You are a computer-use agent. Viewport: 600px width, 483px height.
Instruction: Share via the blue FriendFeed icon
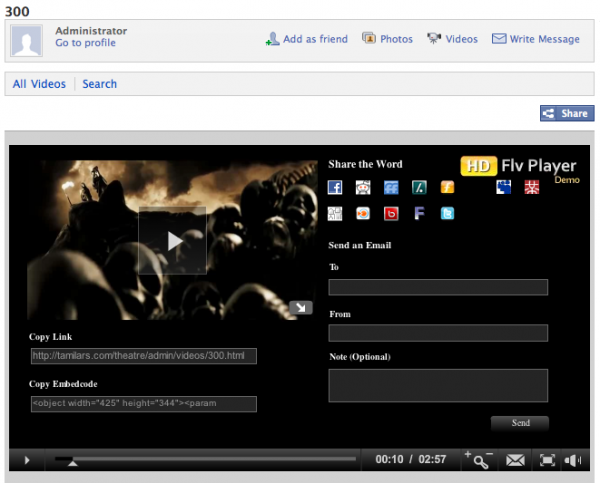[391, 188]
